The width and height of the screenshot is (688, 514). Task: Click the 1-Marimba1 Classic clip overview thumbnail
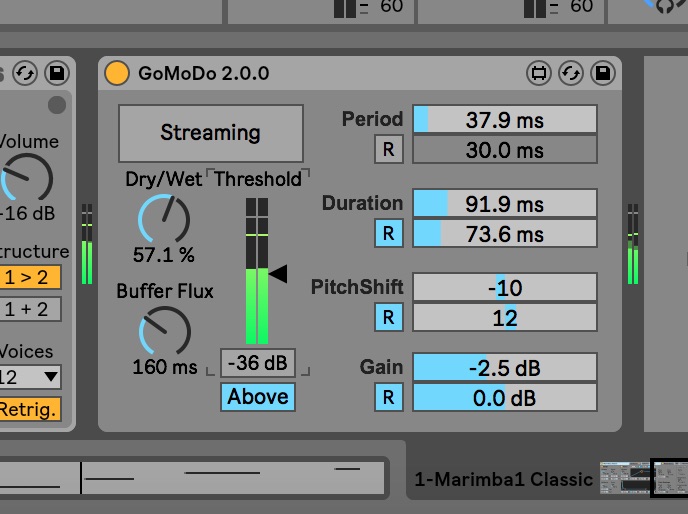[x=624, y=478]
